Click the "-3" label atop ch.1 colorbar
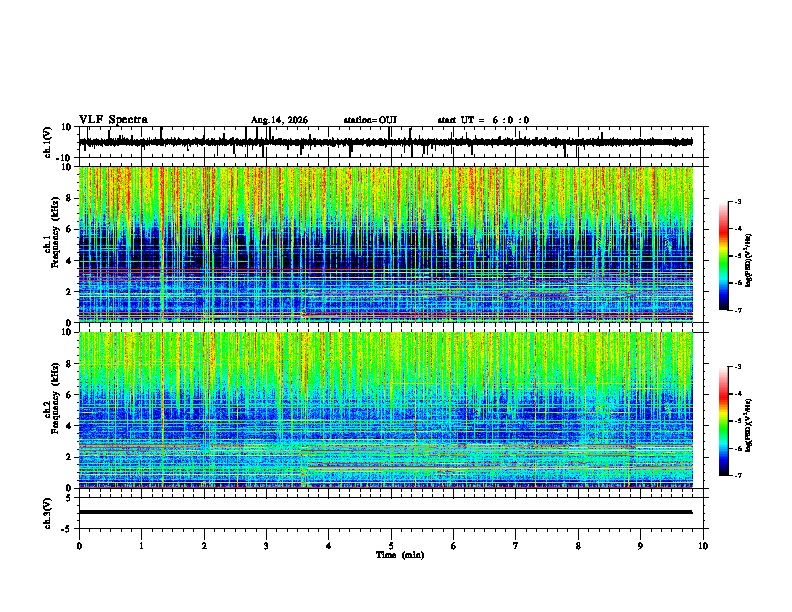792x612 pixels. coord(738,201)
